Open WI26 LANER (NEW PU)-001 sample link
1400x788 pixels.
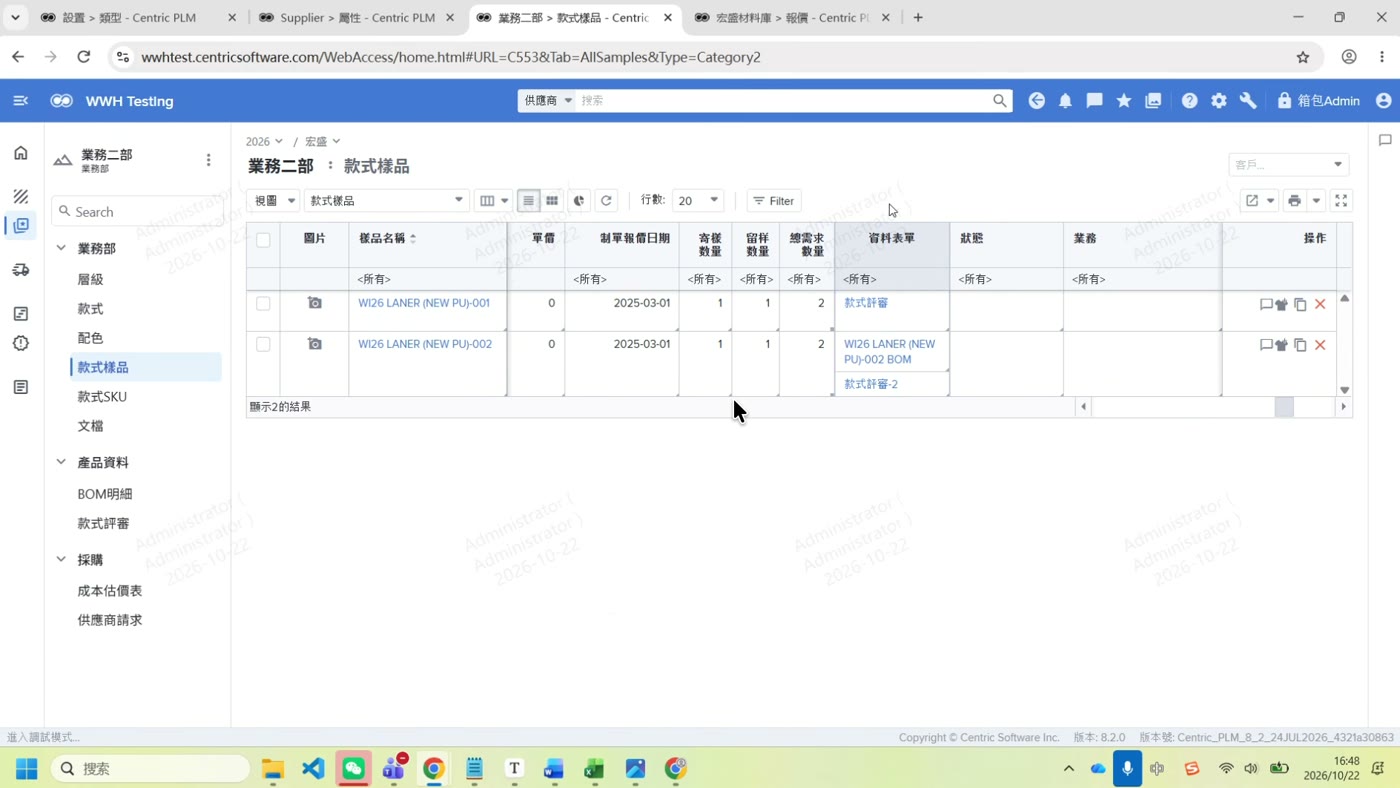coord(424,303)
